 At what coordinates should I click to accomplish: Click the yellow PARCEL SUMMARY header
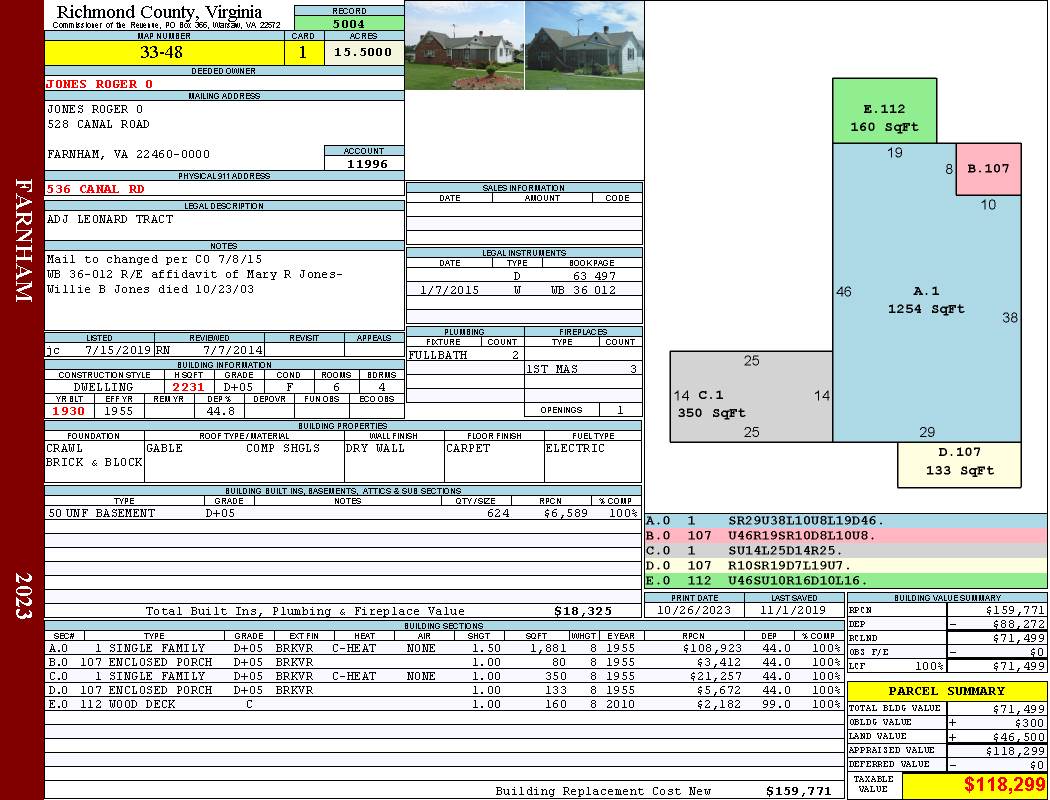pos(946,691)
